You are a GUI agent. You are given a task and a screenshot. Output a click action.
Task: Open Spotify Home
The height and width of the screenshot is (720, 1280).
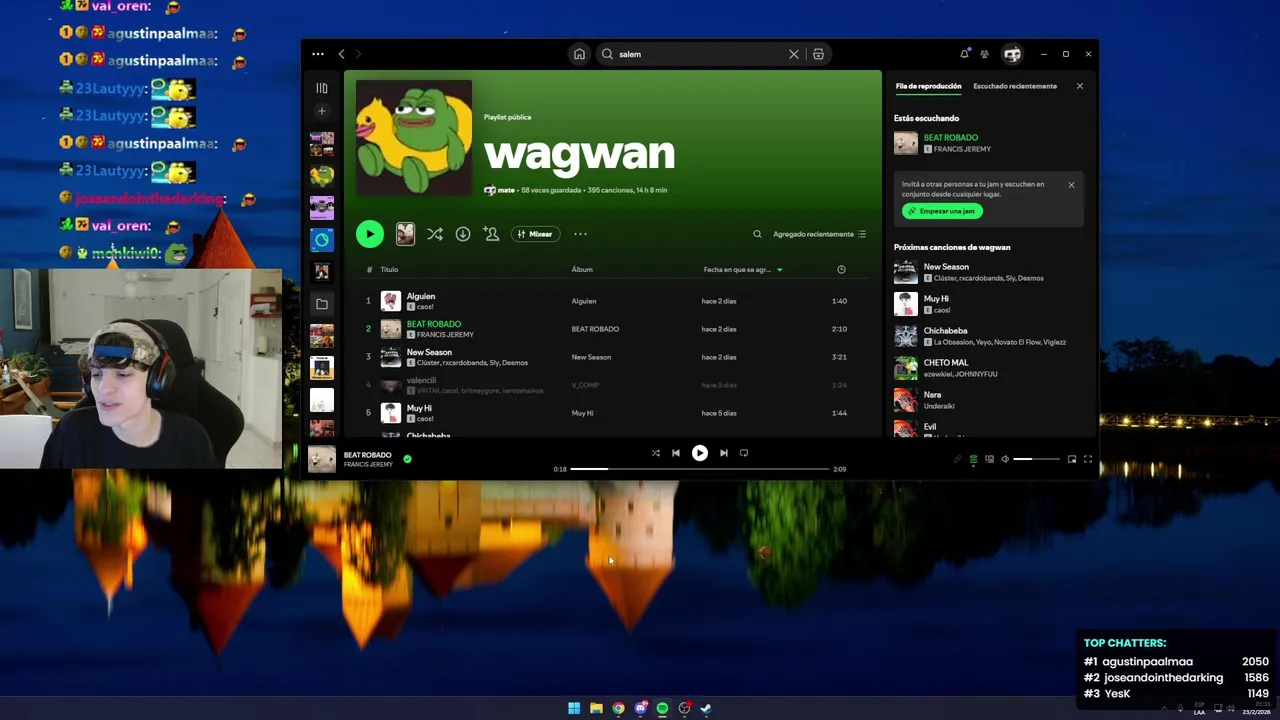[x=579, y=54]
